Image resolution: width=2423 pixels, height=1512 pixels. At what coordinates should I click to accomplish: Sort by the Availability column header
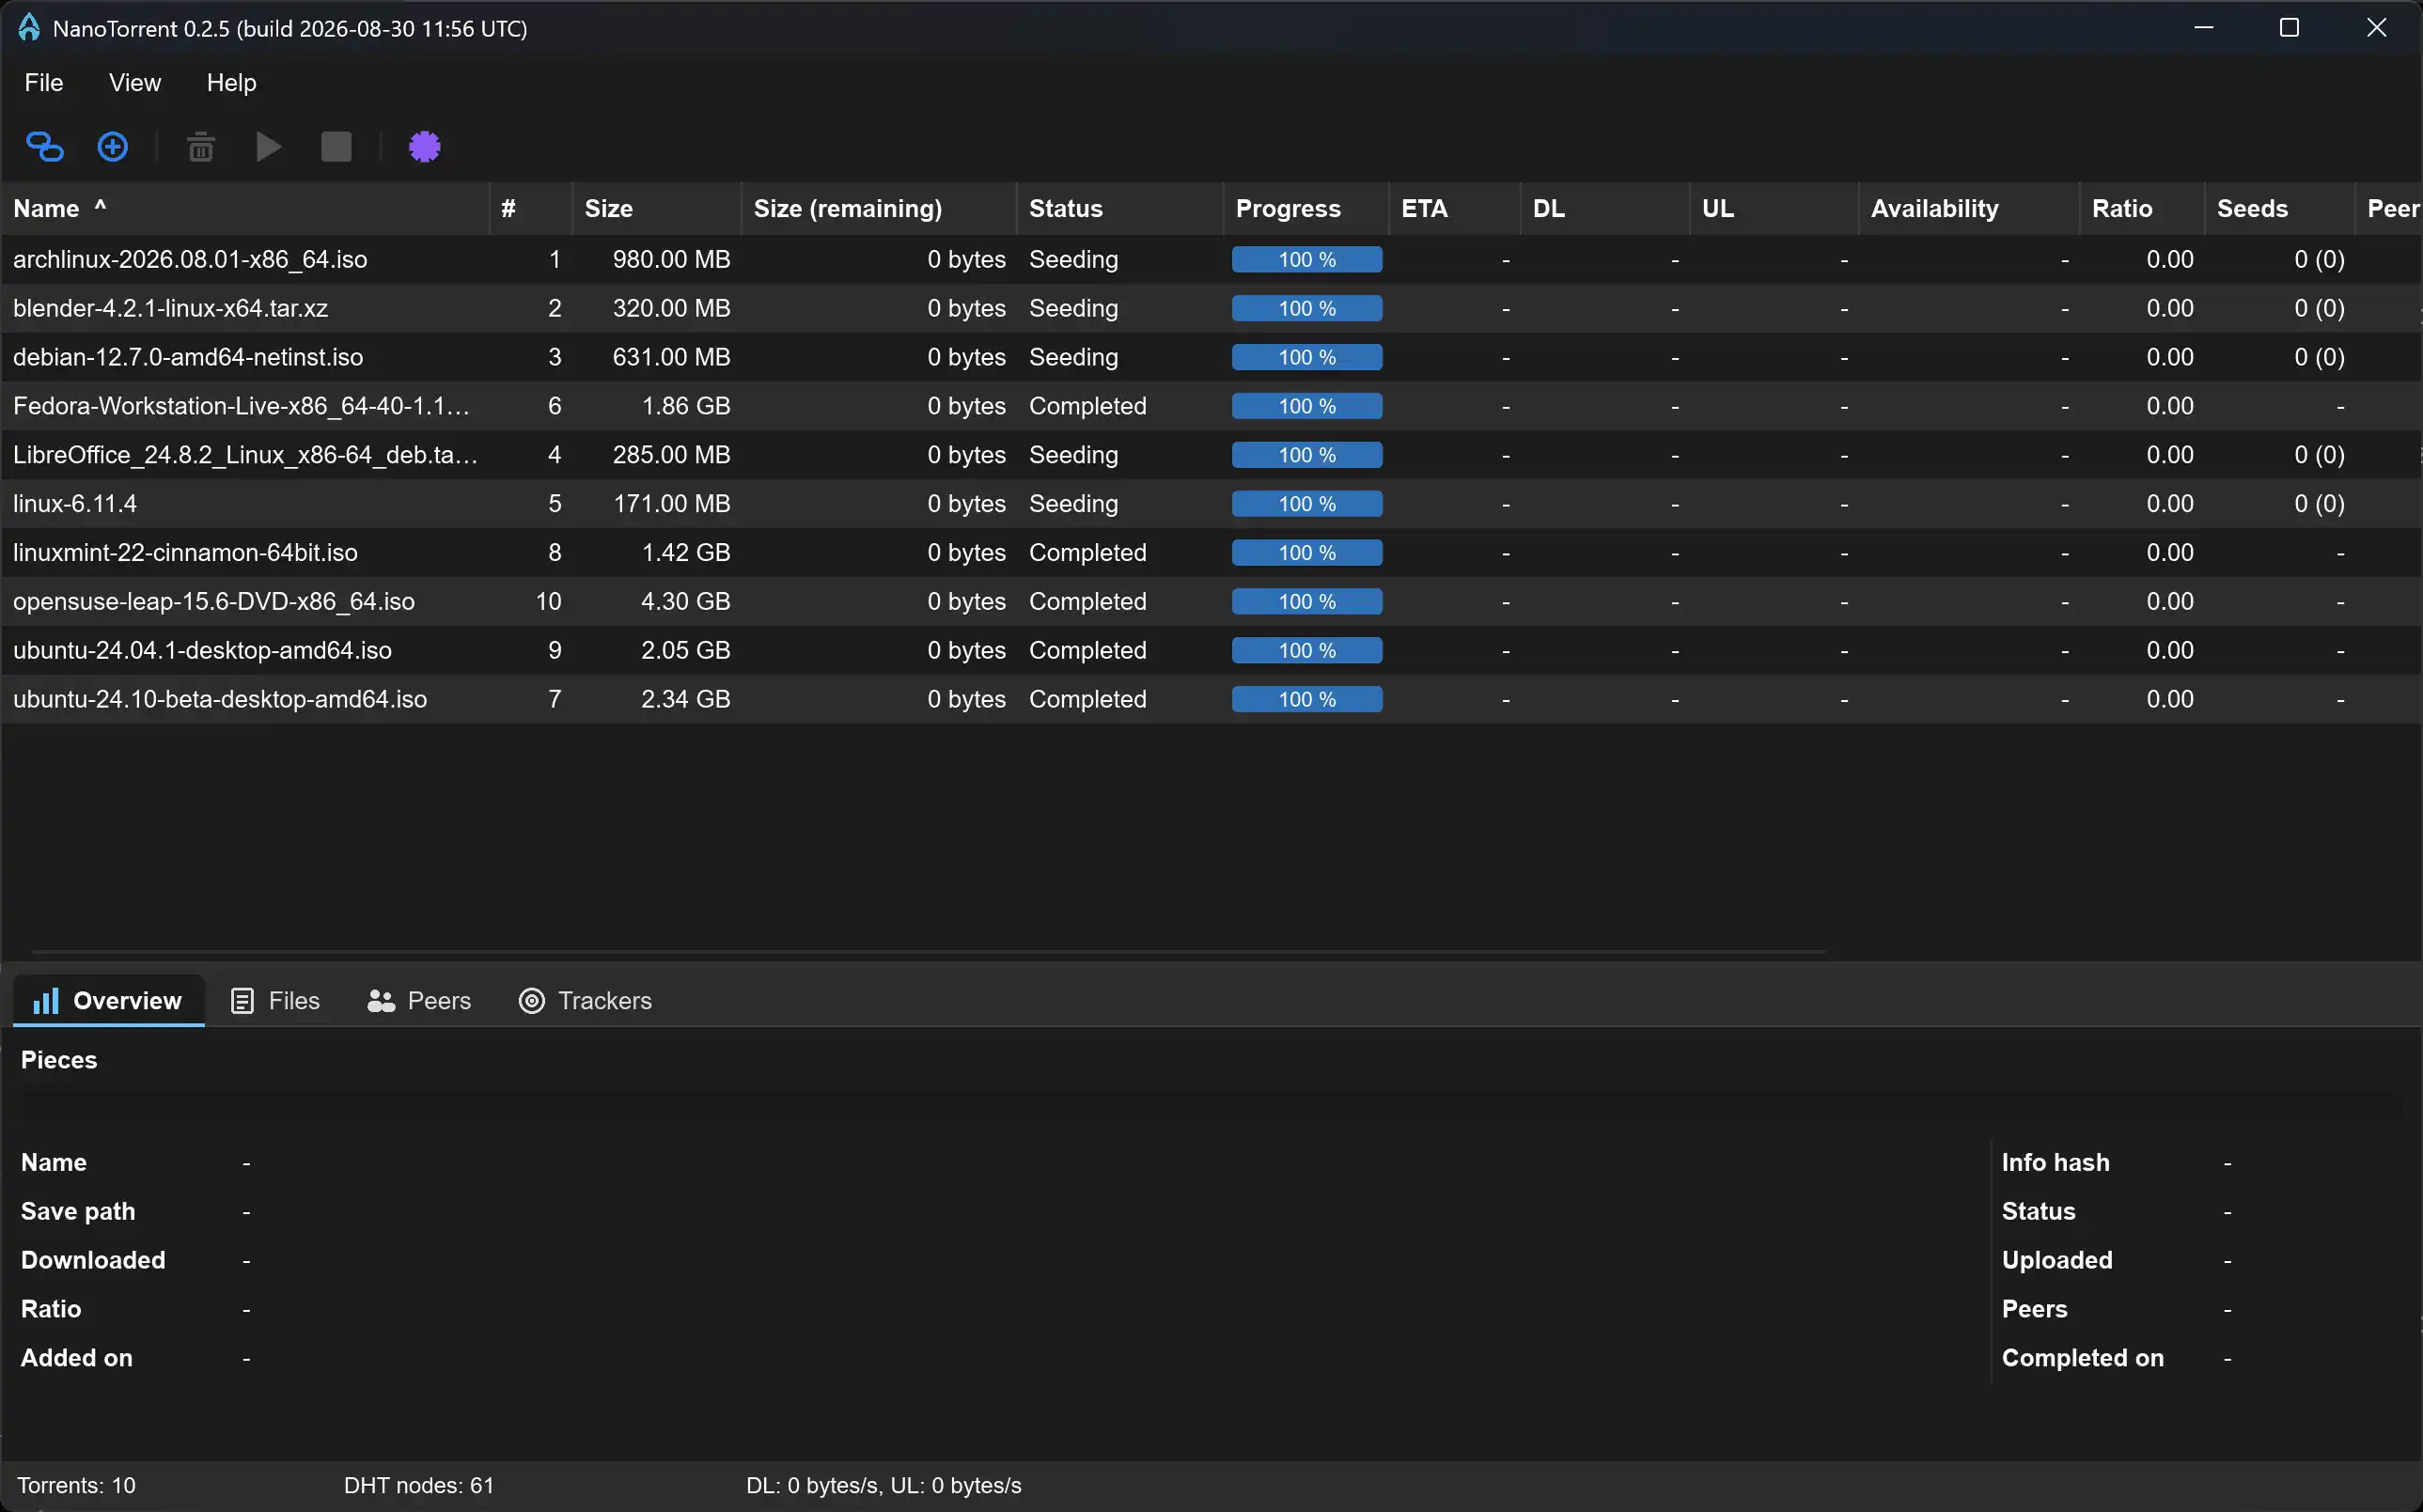(1969, 209)
